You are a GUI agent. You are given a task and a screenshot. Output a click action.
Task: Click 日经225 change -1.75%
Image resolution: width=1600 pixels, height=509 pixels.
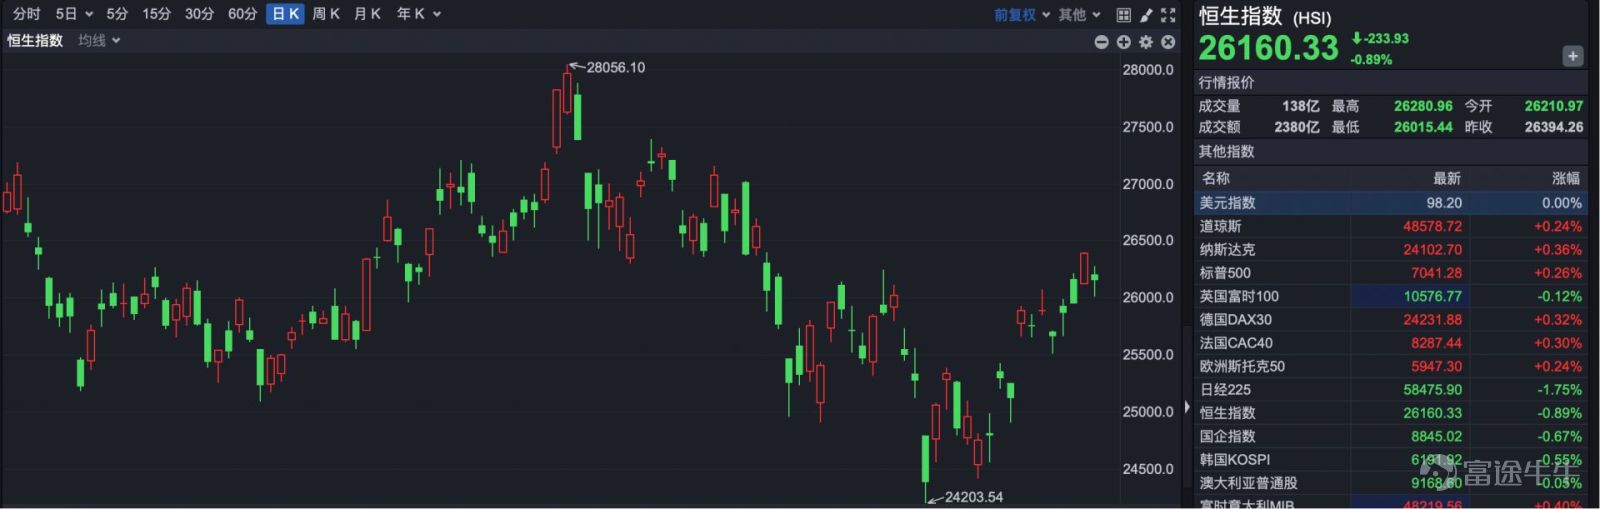tap(1559, 389)
